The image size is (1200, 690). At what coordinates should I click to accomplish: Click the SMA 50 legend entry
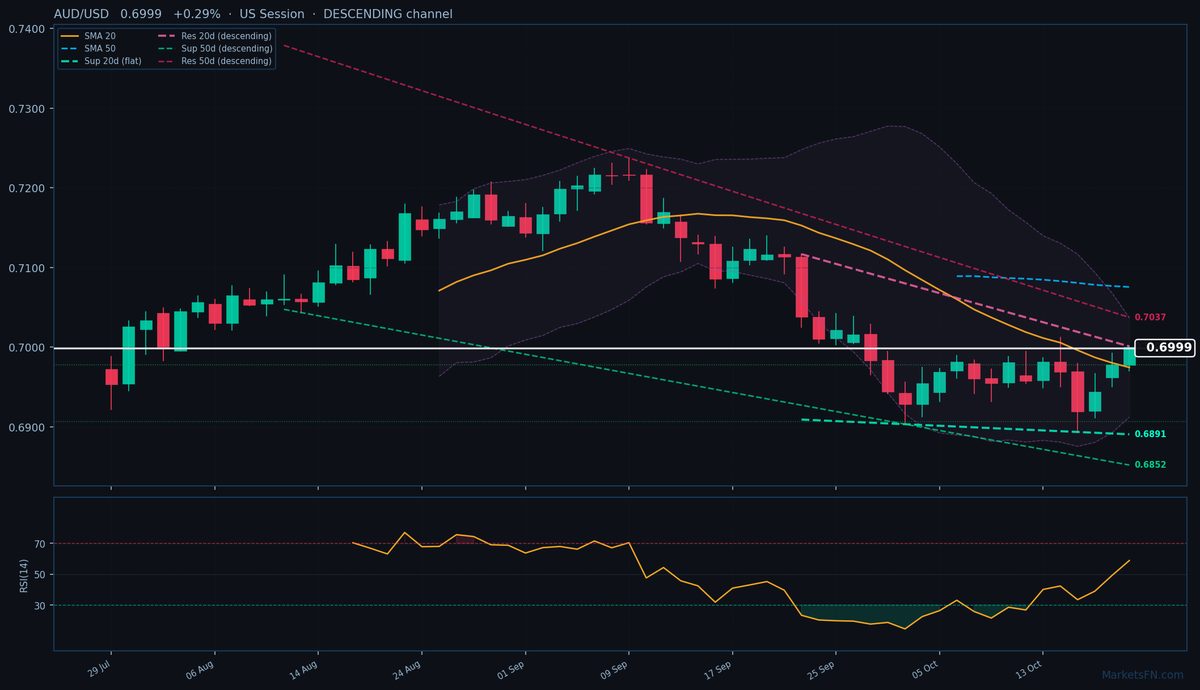point(89,48)
